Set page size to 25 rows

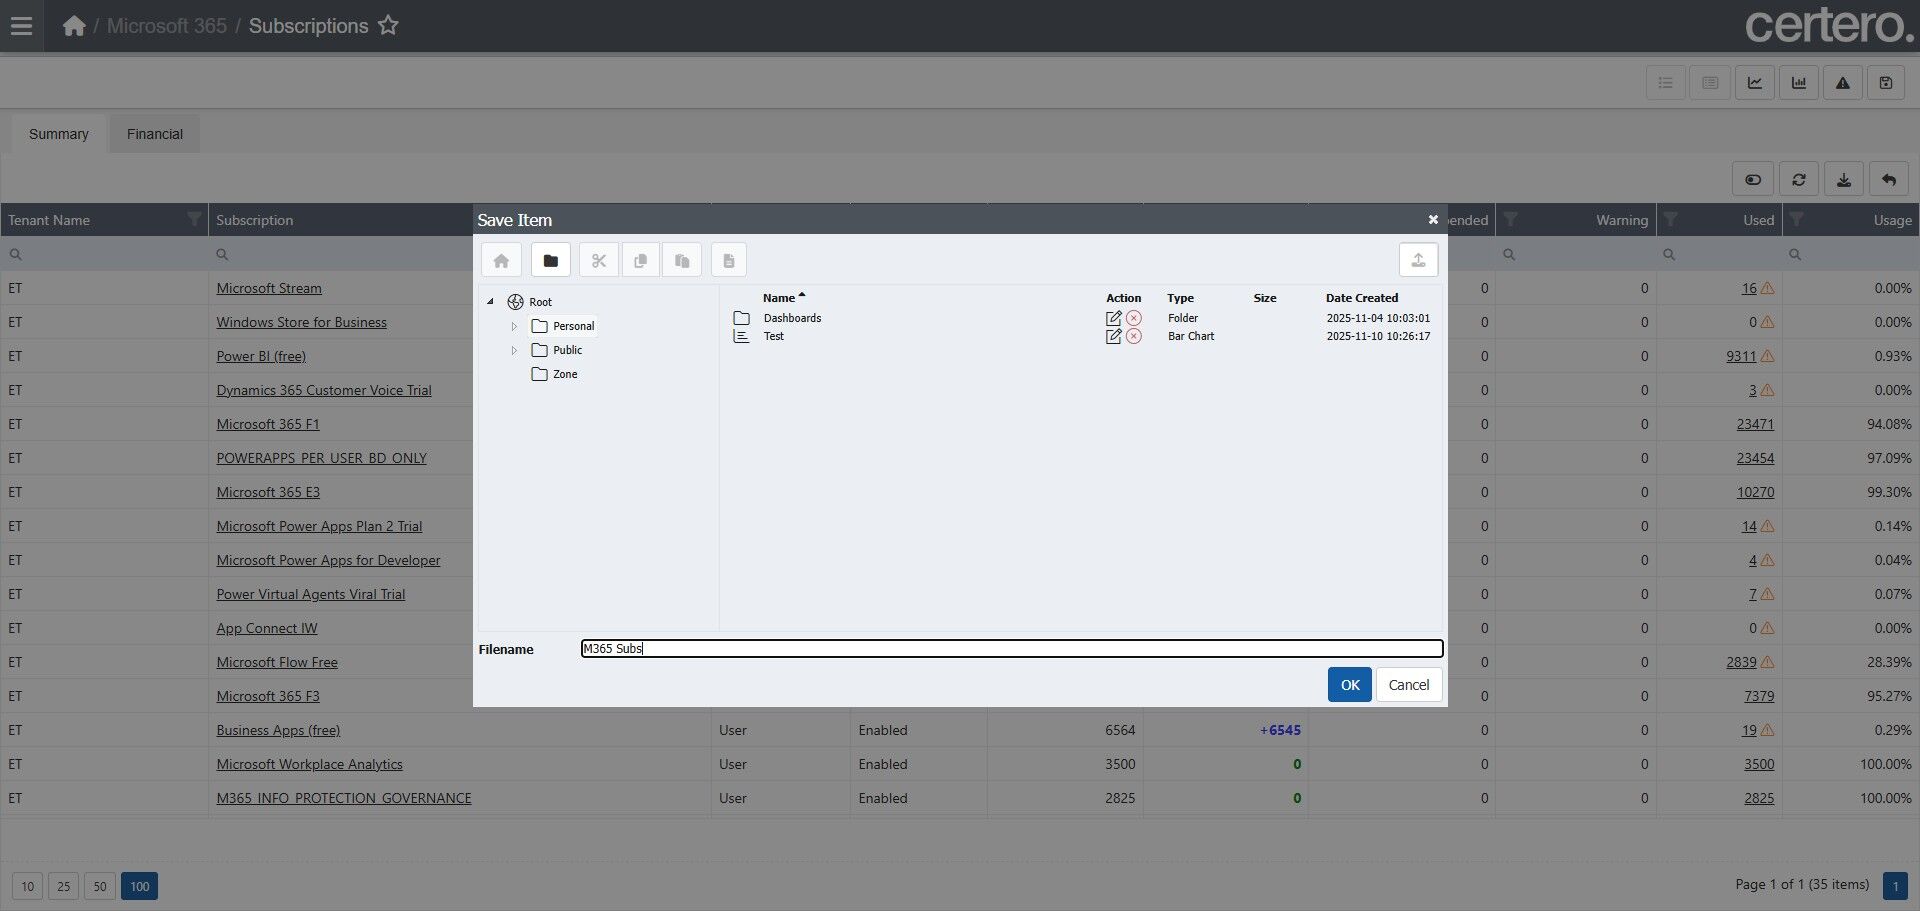click(63, 886)
